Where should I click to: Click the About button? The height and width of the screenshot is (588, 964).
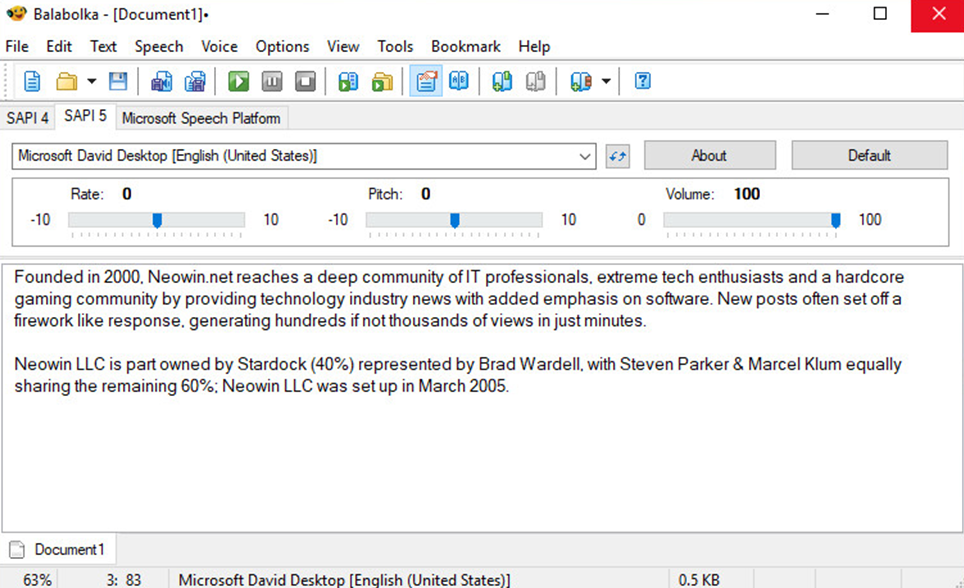[x=709, y=156]
